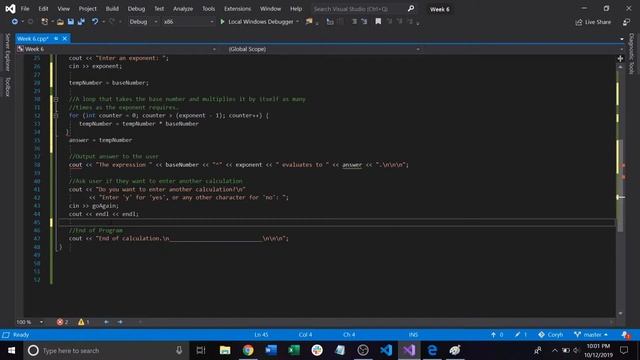Click the split editor icon above scrollbar
This screenshot has width=640, height=360.
pos(620,59)
